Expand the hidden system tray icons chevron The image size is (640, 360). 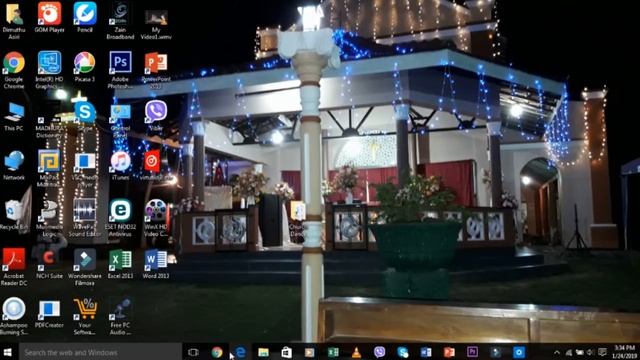[557, 352]
